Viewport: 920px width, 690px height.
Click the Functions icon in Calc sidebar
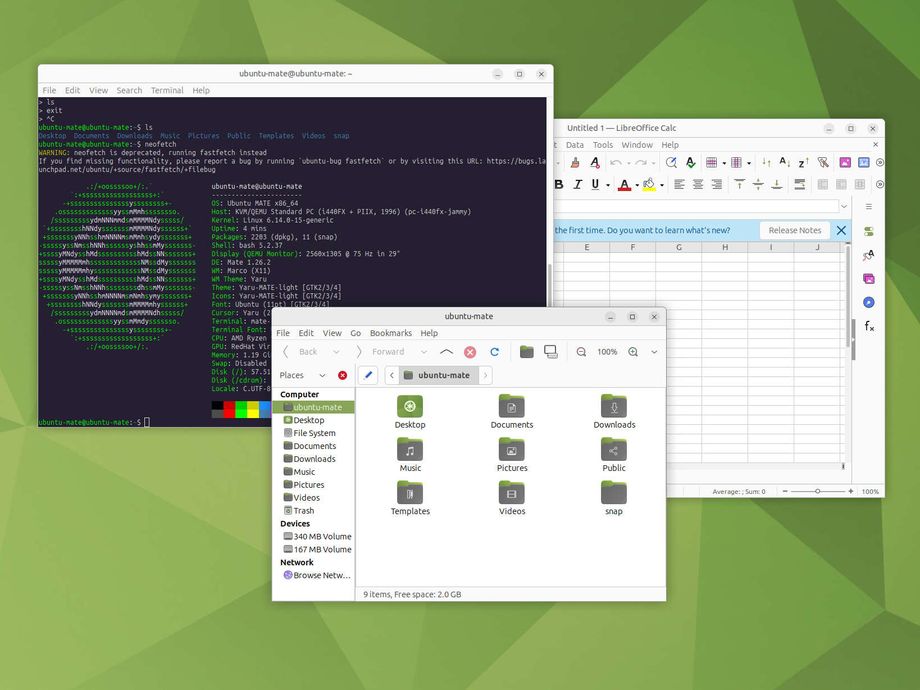[x=869, y=326]
